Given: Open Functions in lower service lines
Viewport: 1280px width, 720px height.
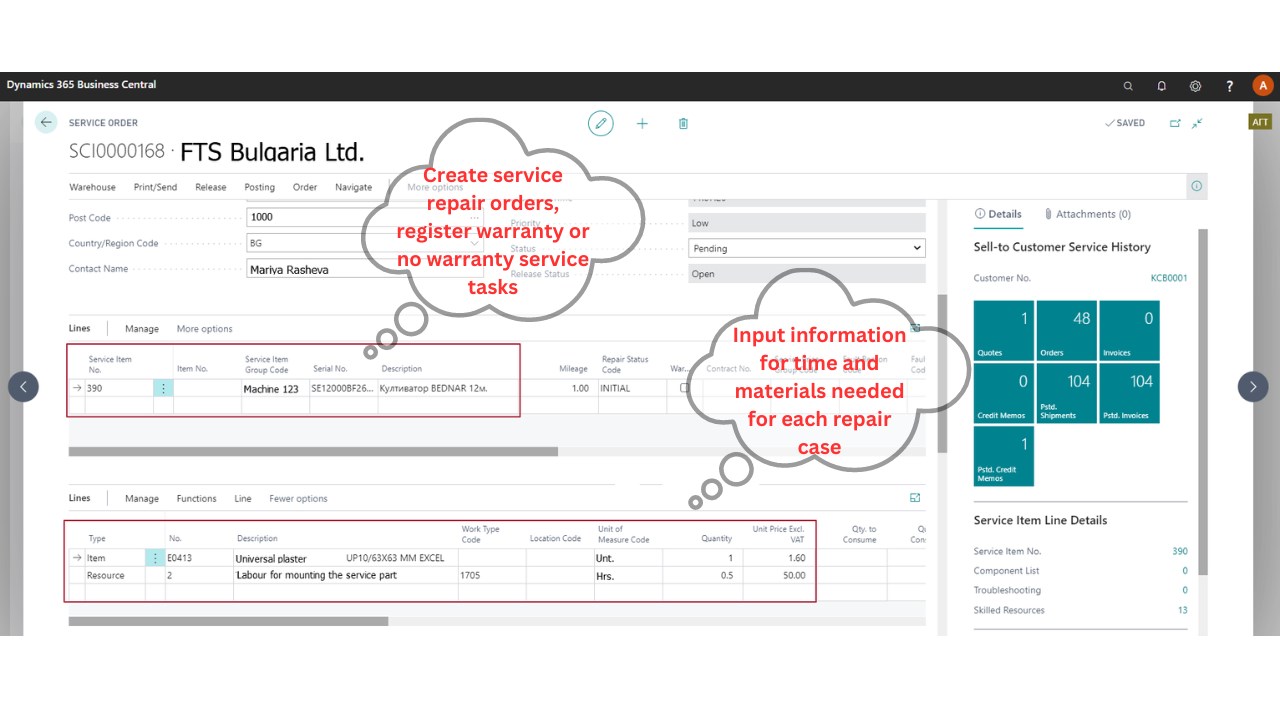Looking at the screenshot, I should point(196,499).
